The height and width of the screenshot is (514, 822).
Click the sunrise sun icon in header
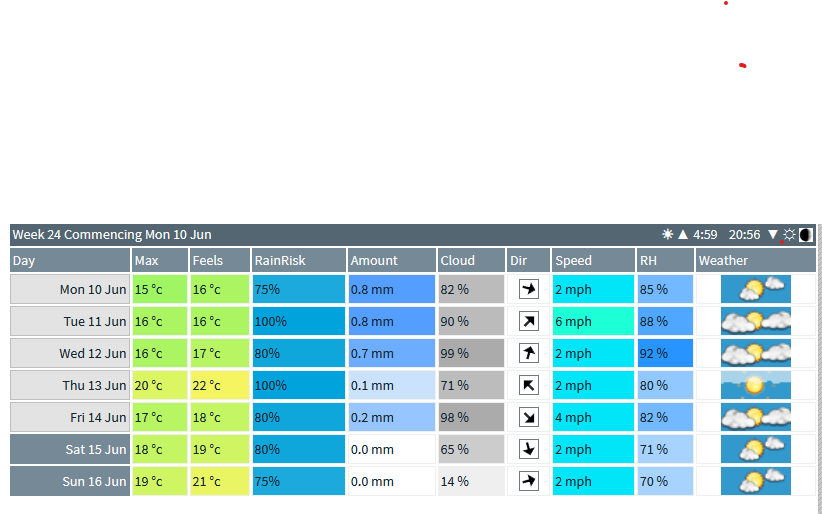pos(668,235)
